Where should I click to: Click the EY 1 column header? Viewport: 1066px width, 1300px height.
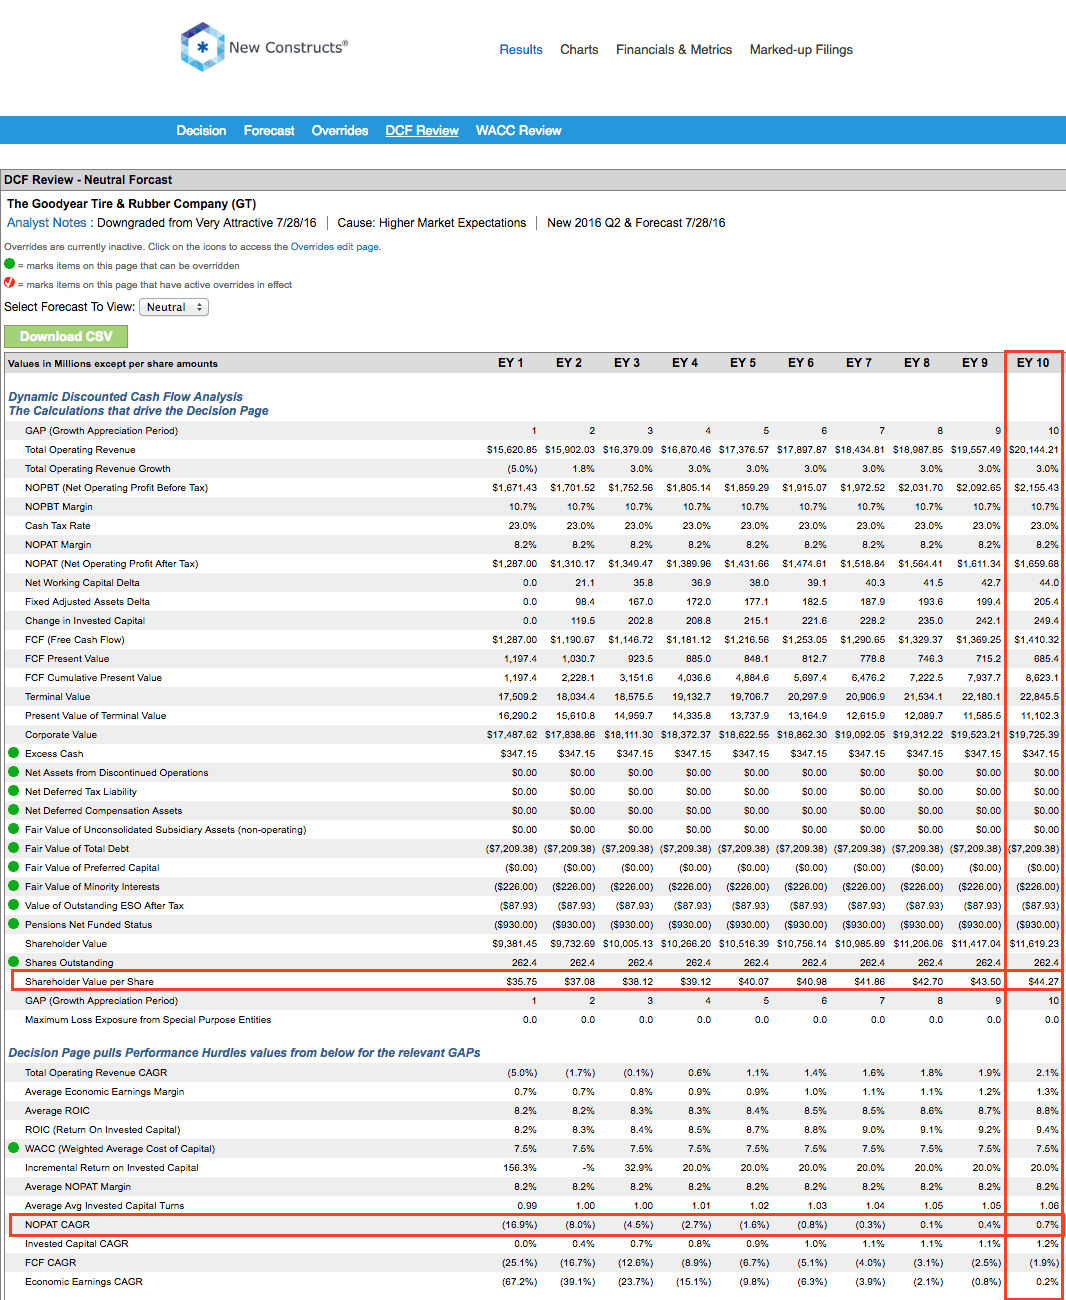tap(511, 363)
